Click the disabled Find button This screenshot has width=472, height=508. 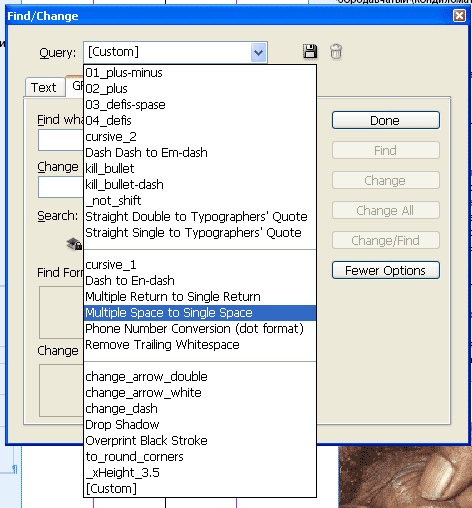tap(386, 150)
